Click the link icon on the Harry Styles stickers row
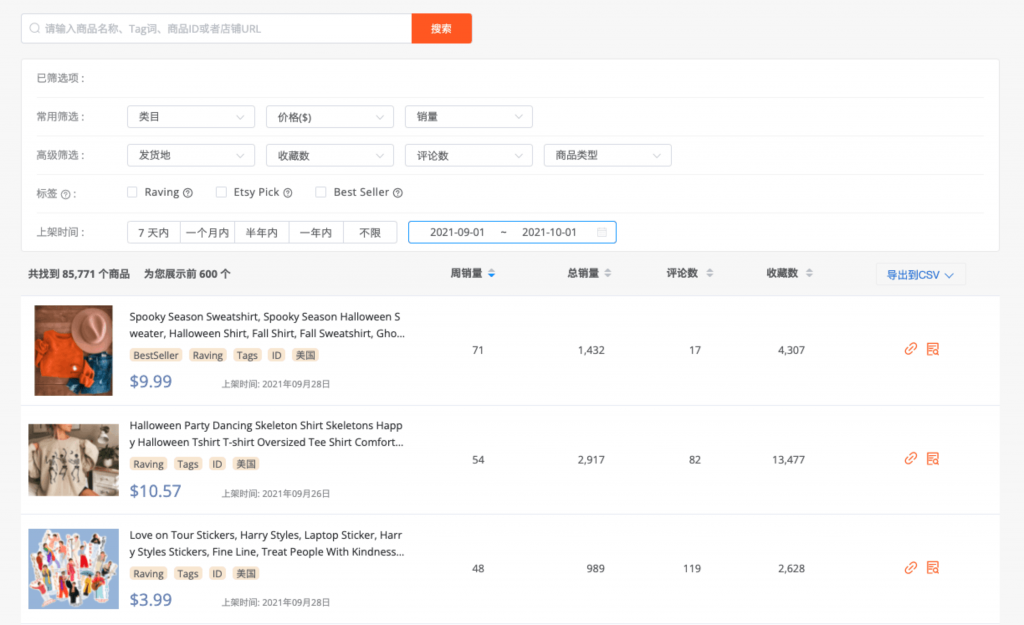Screen dimensions: 1024x625 911,568
